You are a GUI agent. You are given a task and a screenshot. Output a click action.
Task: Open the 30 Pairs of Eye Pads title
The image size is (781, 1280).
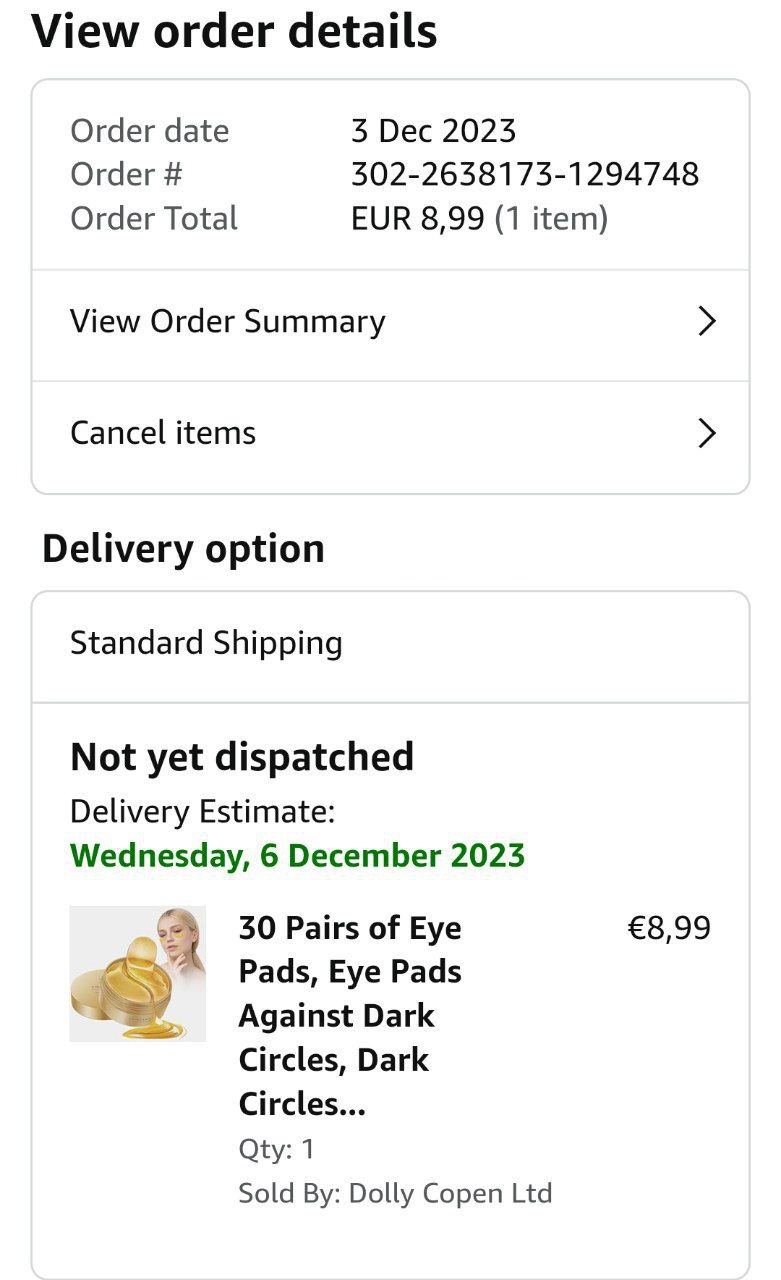coord(350,1015)
